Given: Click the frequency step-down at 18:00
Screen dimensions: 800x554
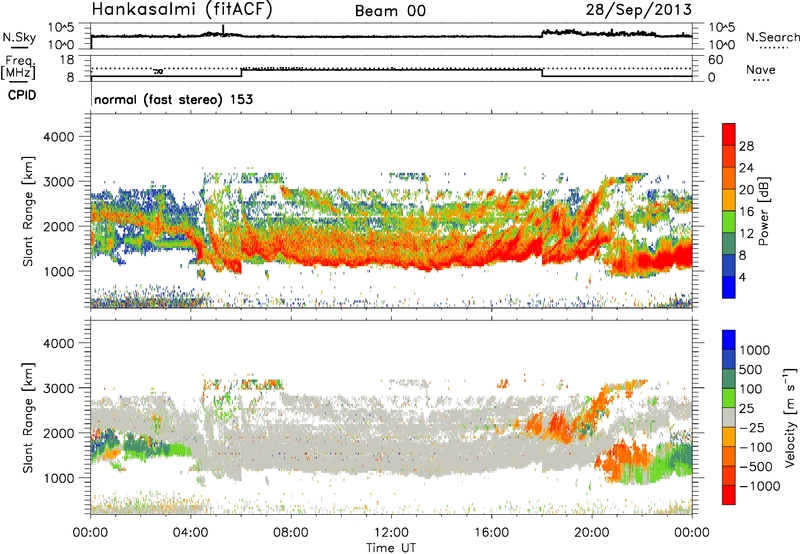Looking at the screenshot, I should [x=542, y=72].
